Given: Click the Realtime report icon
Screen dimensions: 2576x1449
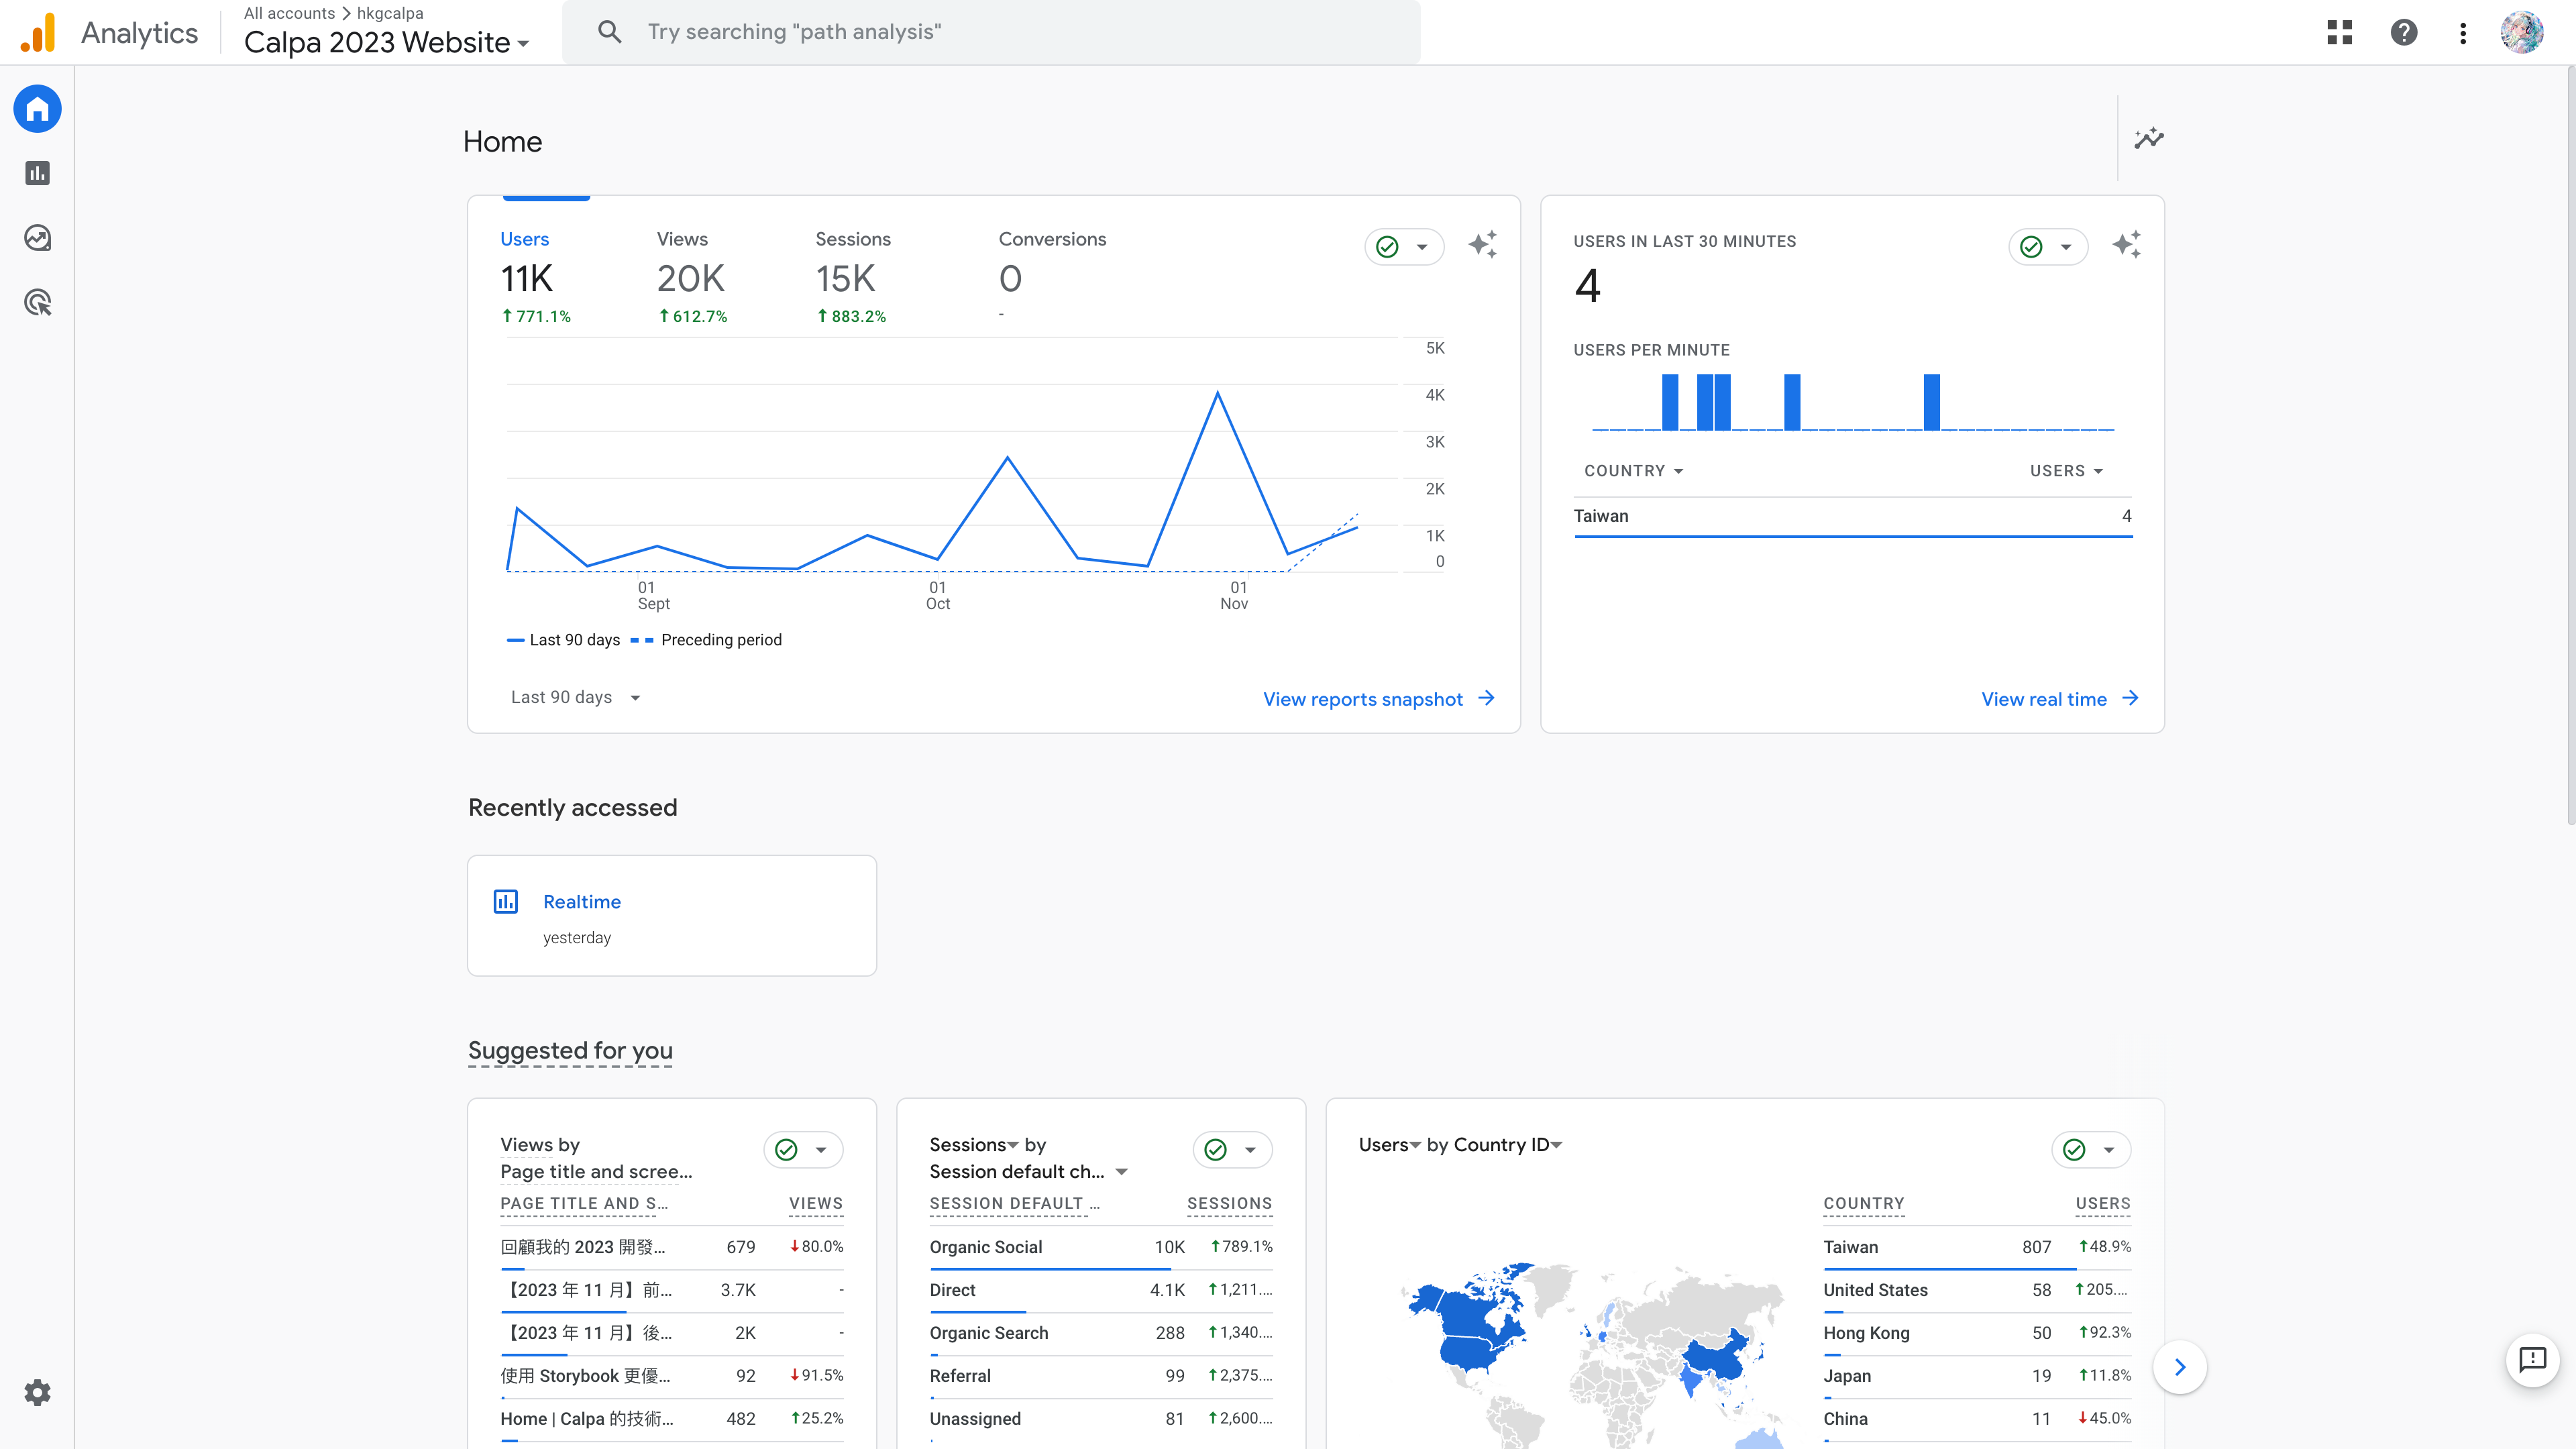Looking at the screenshot, I should coord(506,901).
